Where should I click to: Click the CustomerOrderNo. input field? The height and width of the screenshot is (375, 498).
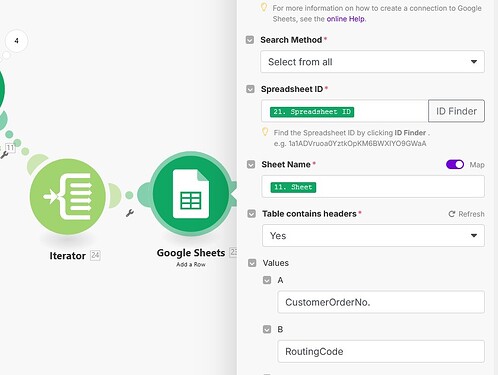coord(381,302)
